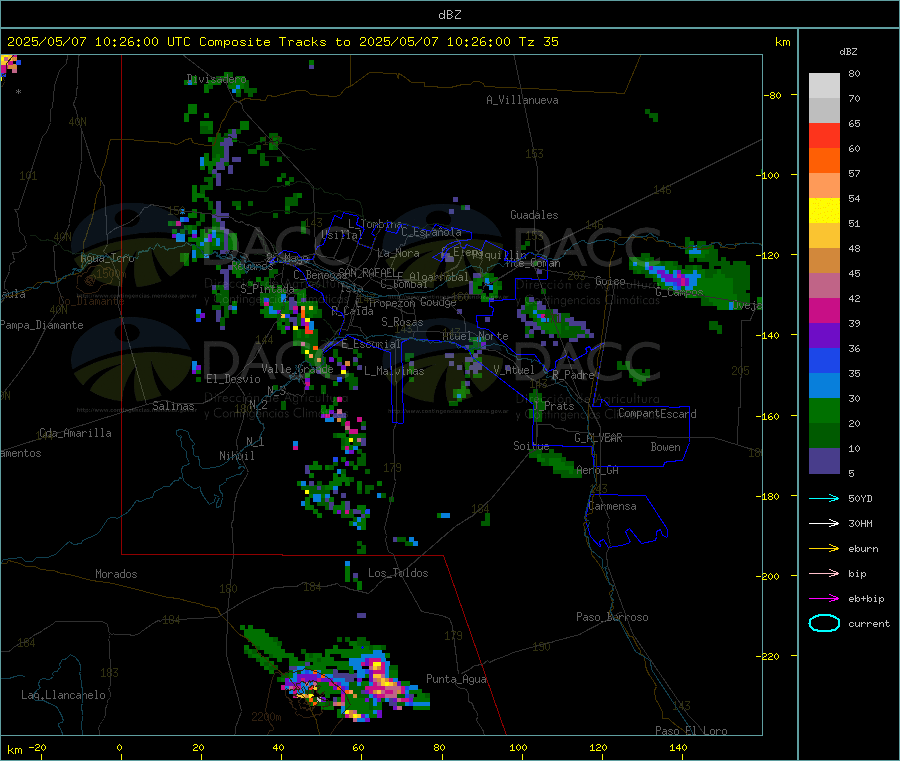The width and height of the screenshot is (900, 761).
Task: Click the Aero_GA location label
Action: pyautogui.click(x=598, y=470)
